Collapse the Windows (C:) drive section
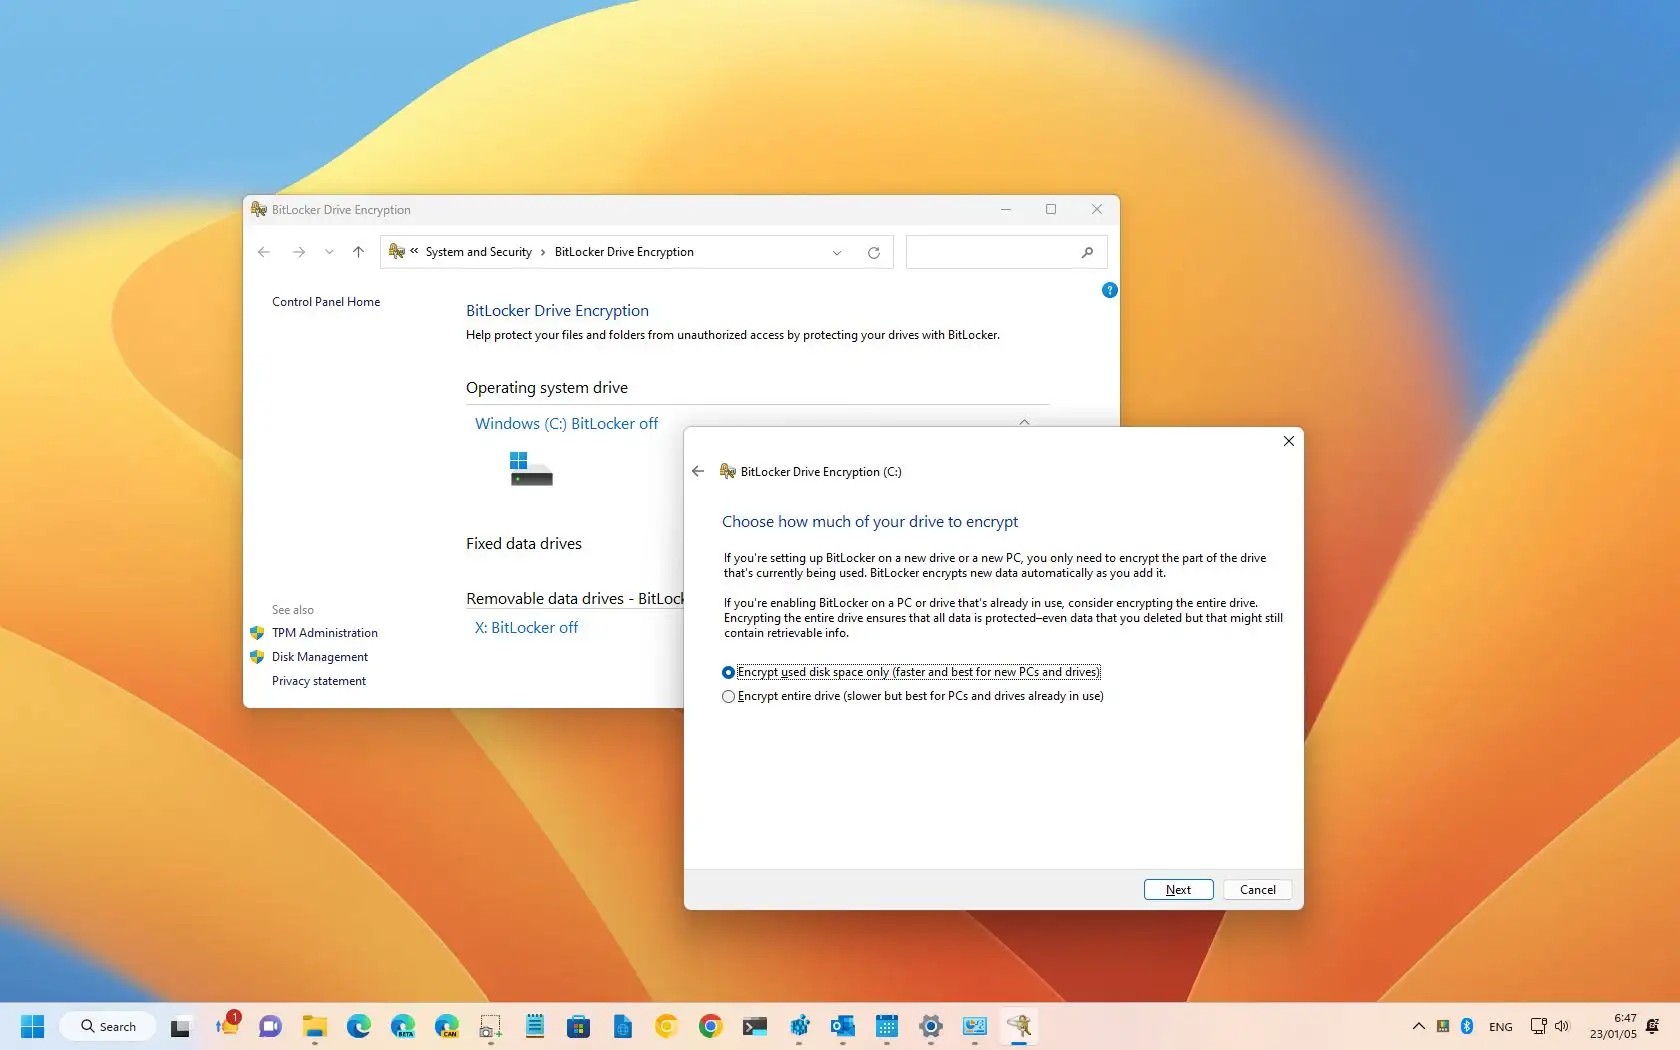Image resolution: width=1680 pixels, height=1050 pixels. 1024,422
